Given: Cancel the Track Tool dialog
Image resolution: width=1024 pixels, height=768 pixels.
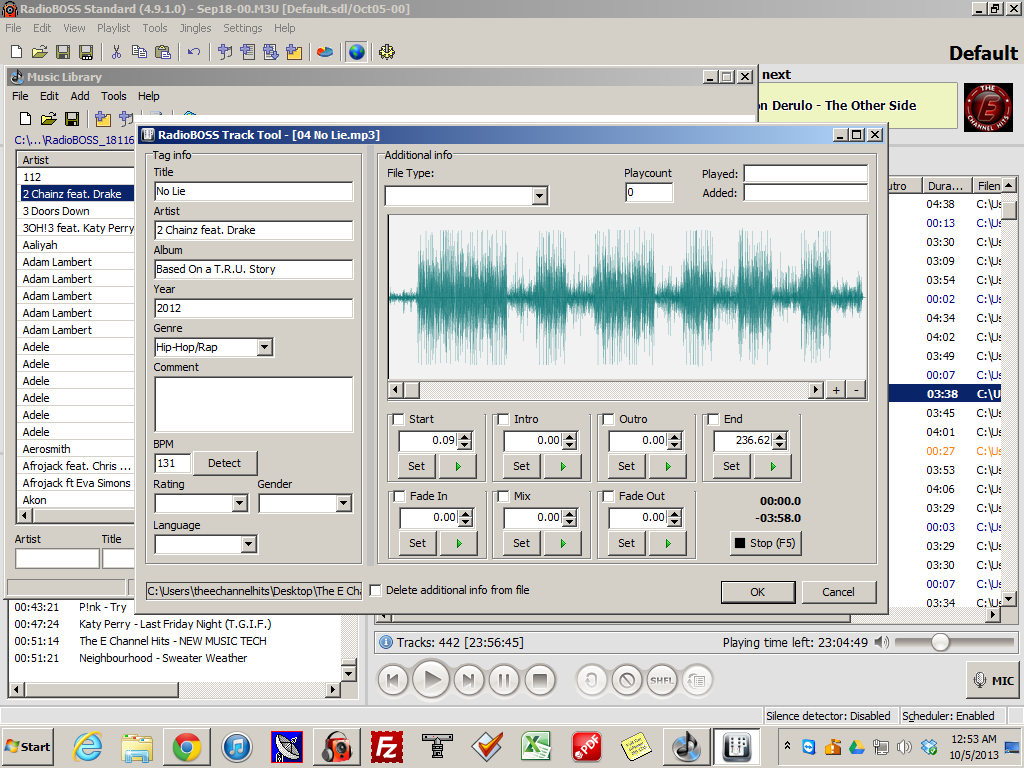Looking at the screenshot, I should tap(839, 592).
